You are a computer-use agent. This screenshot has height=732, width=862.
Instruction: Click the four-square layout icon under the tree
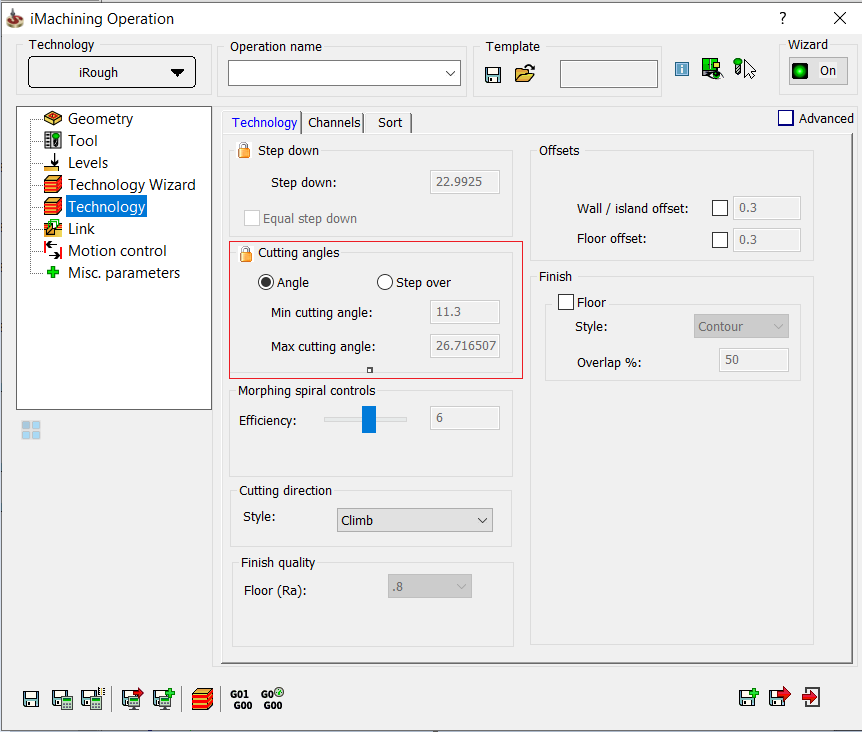tap(31, 430)
